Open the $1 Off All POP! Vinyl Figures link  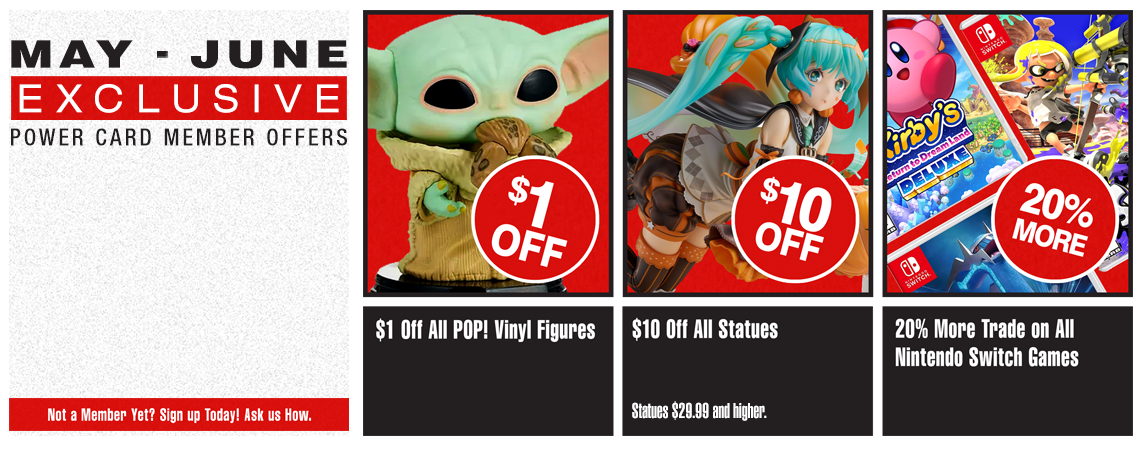tap(486, 331)
